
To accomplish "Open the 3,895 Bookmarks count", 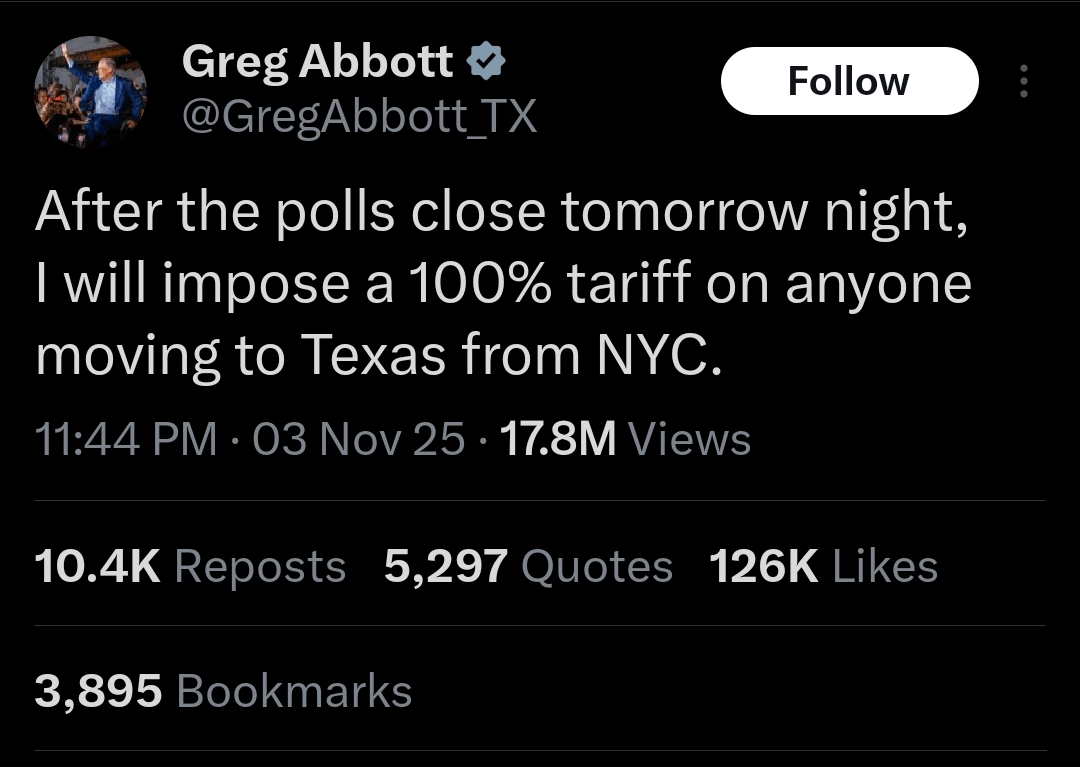I will click(223, 691).
